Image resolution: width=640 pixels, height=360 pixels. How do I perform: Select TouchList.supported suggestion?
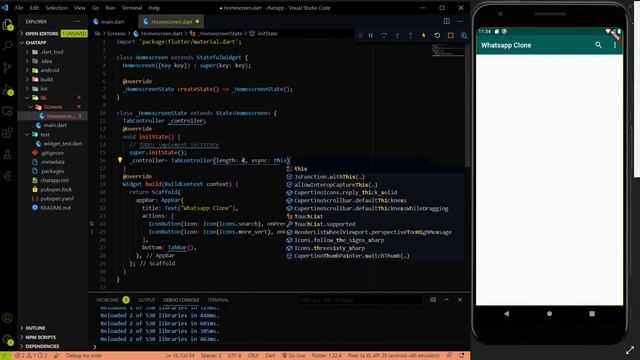tap(374, 224)
